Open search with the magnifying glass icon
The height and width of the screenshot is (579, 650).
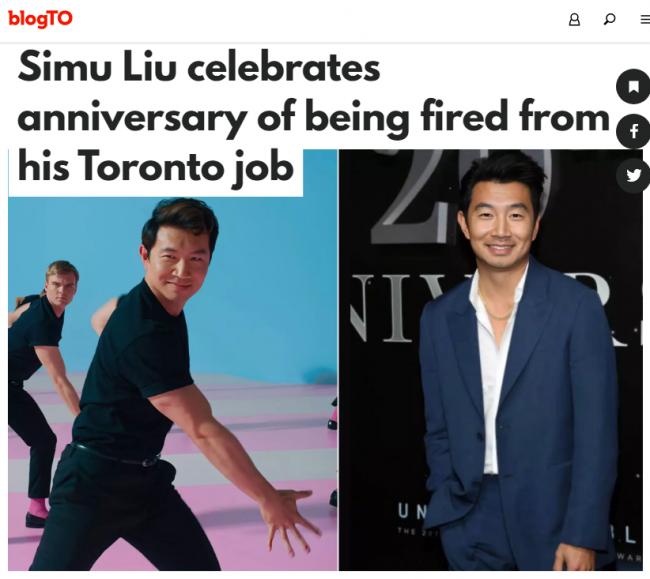point(609,19)
